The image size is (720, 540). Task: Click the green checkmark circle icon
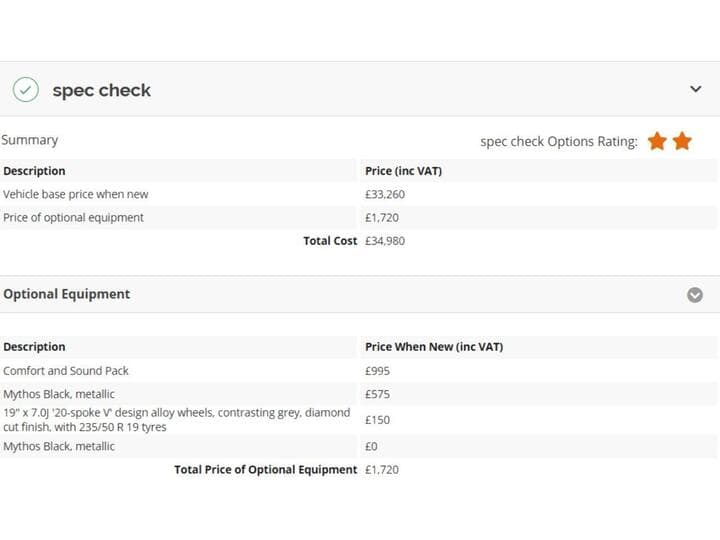(x=26, y=90)
